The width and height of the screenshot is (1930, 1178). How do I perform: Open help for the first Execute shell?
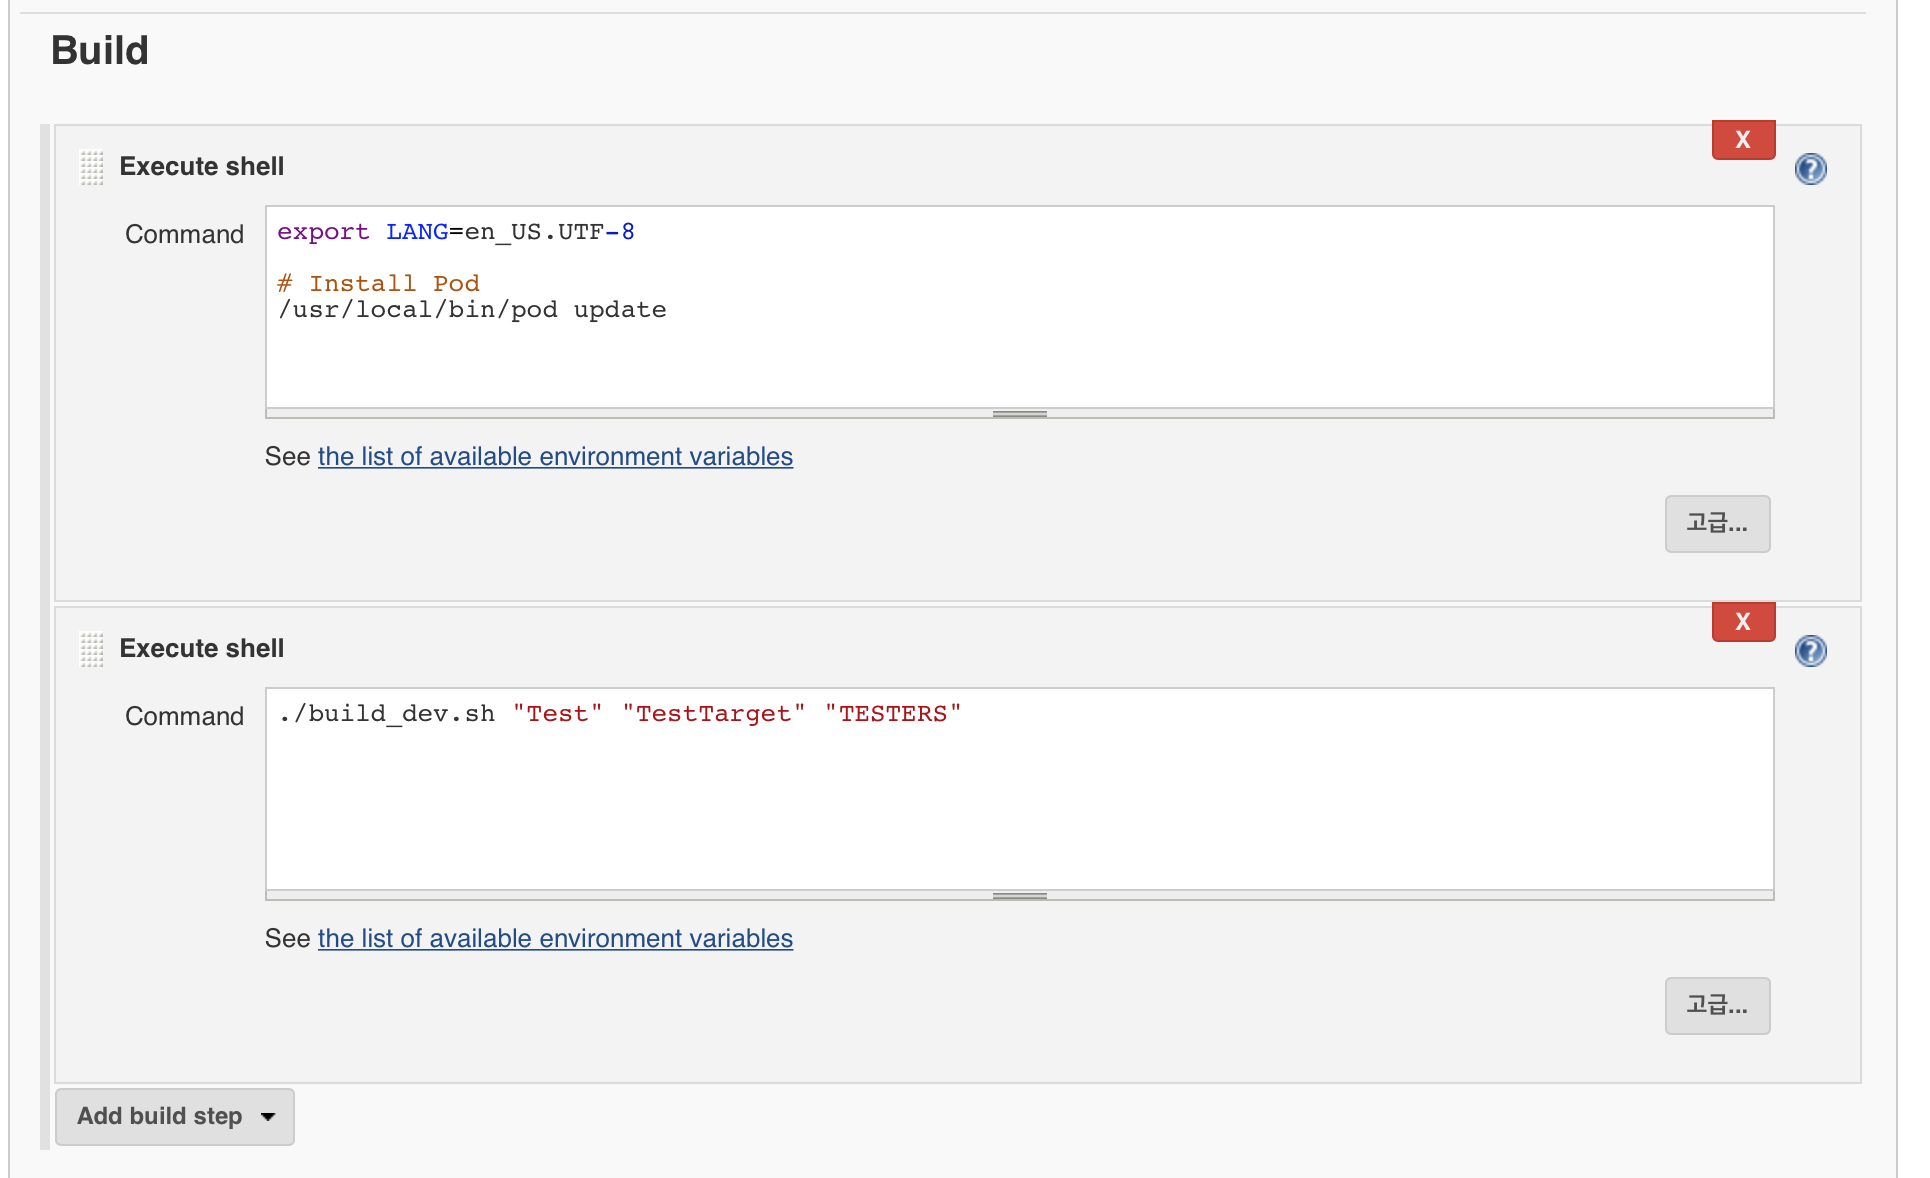[x=1809, y=169]
